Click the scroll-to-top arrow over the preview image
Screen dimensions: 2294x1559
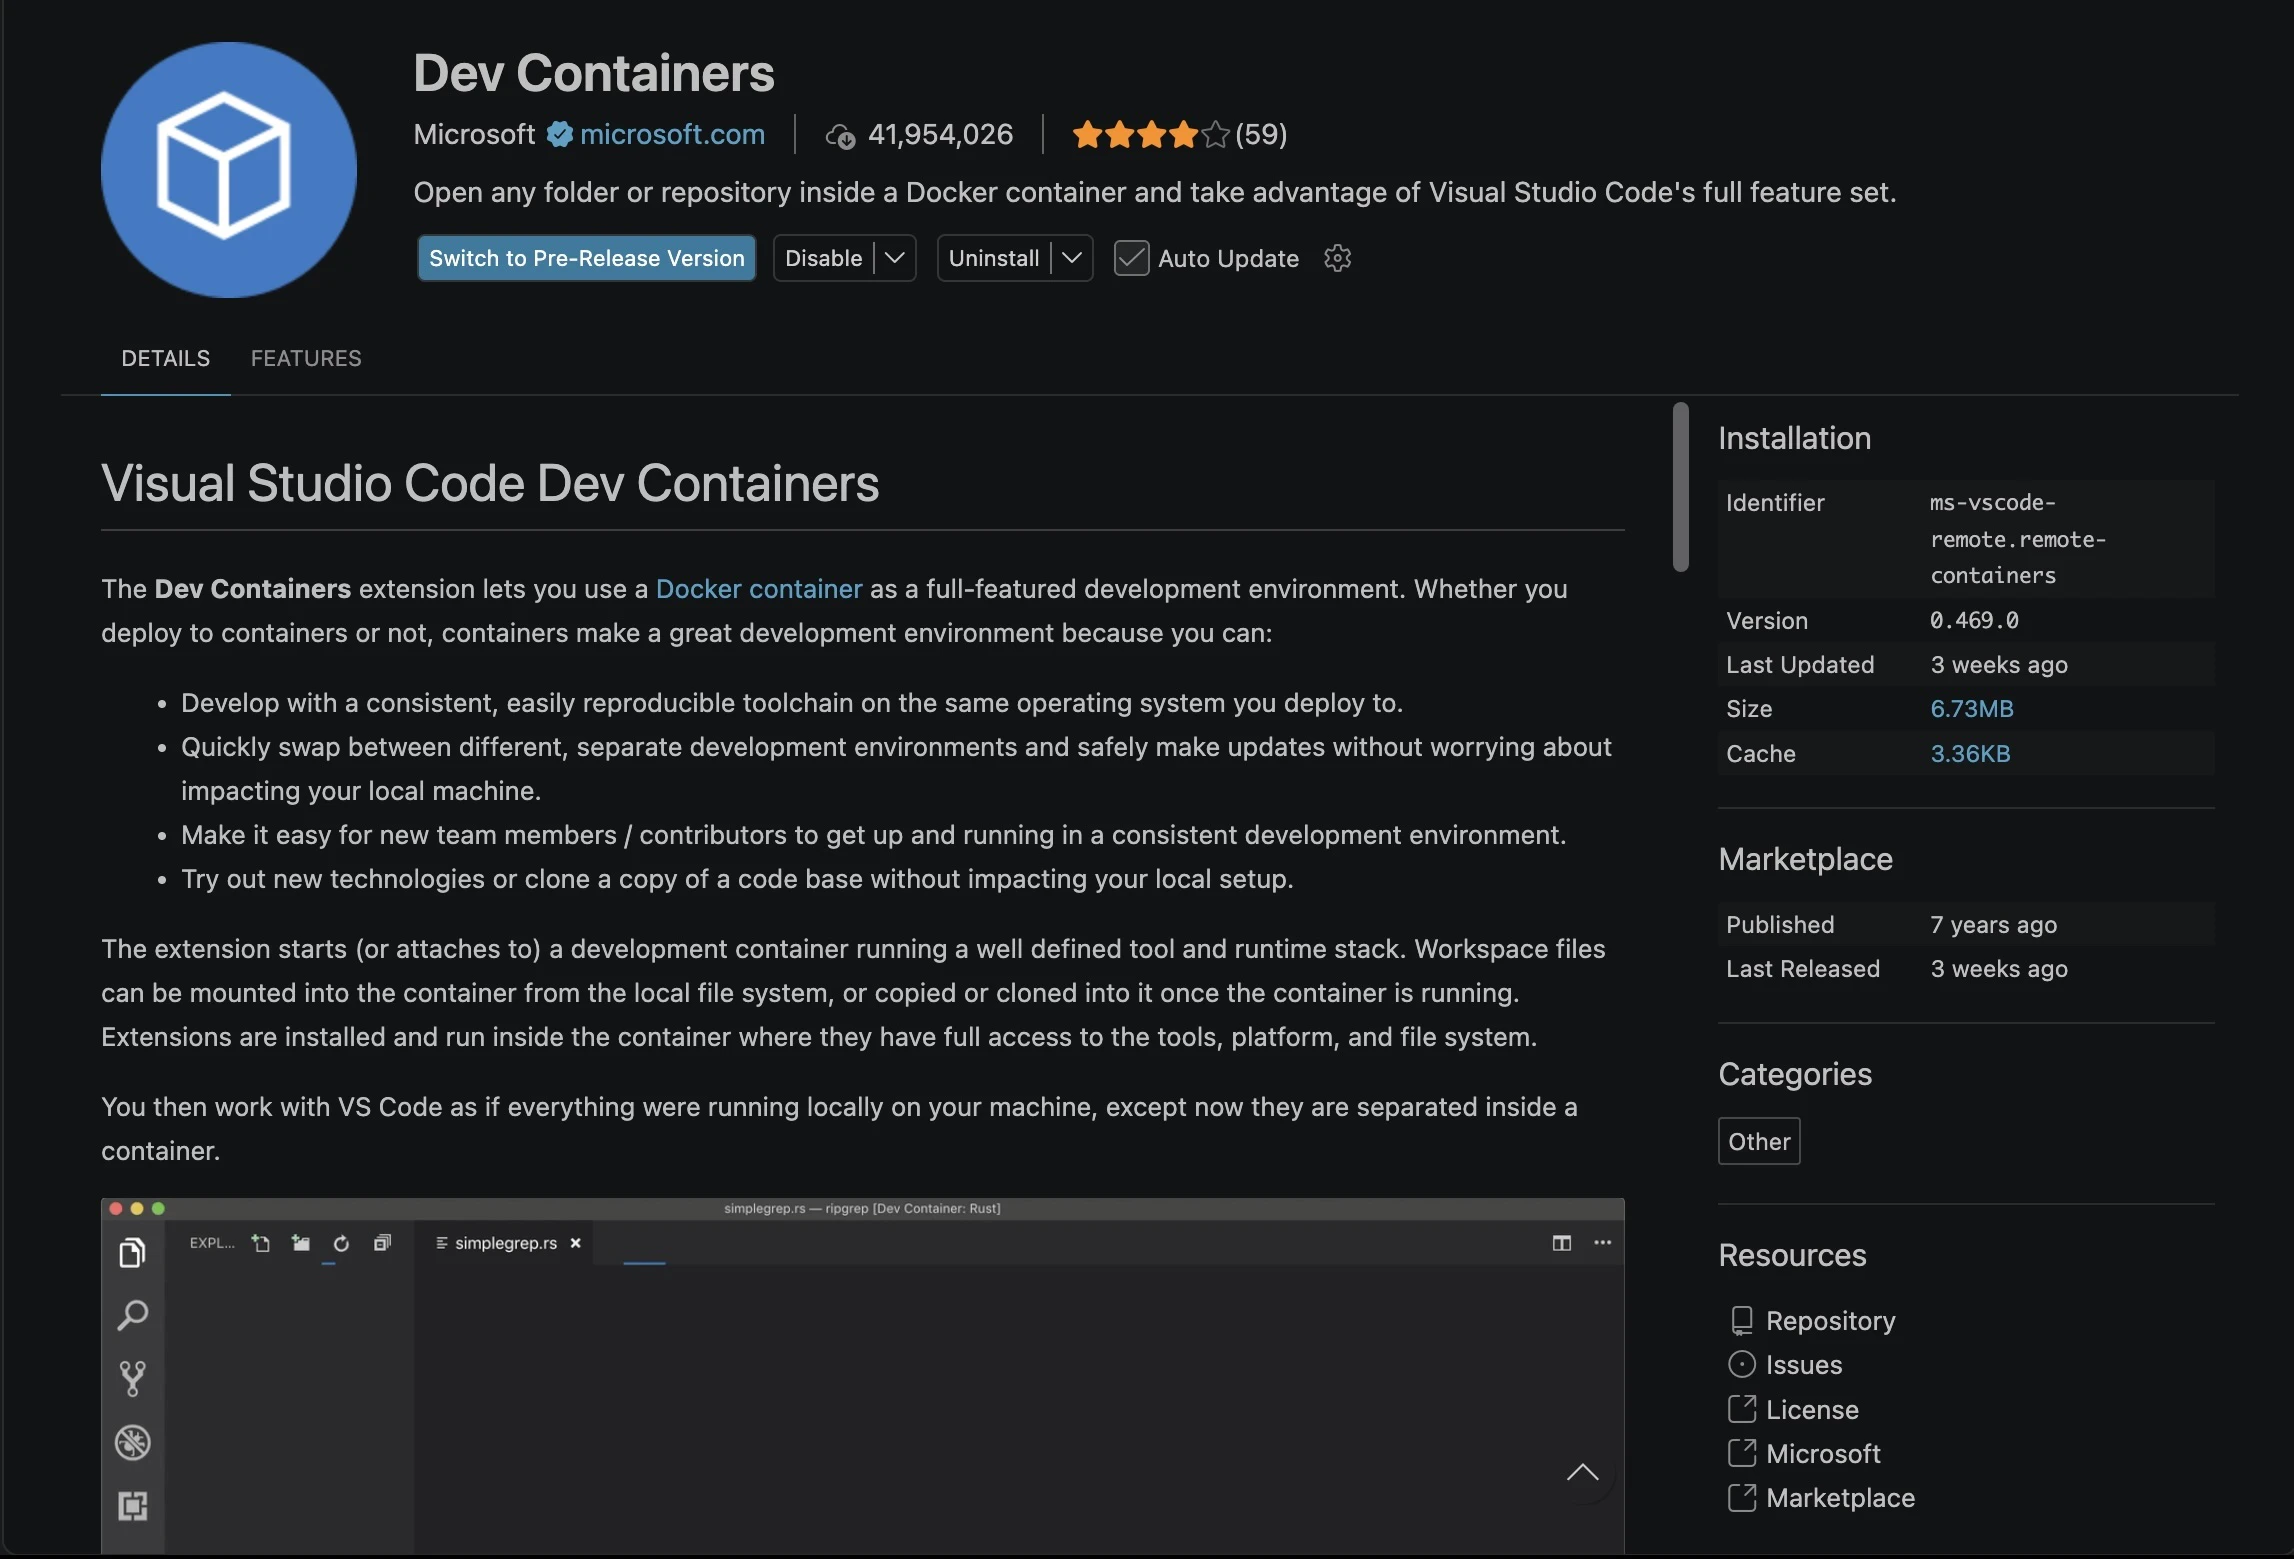[x=1582, y=1472]
